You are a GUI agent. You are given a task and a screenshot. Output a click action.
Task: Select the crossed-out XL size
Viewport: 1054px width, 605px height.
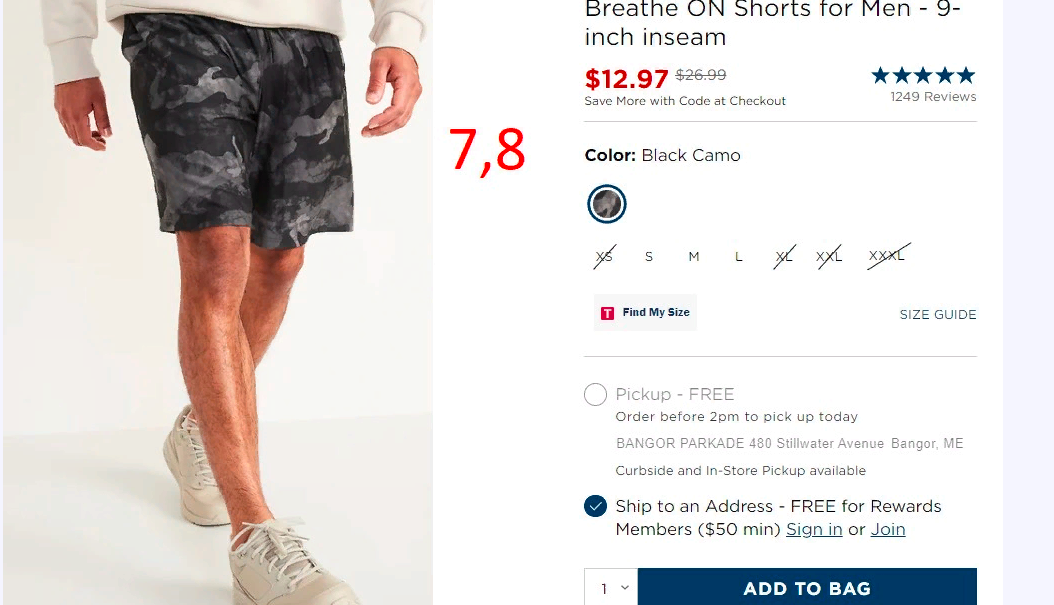click(784, 256)
